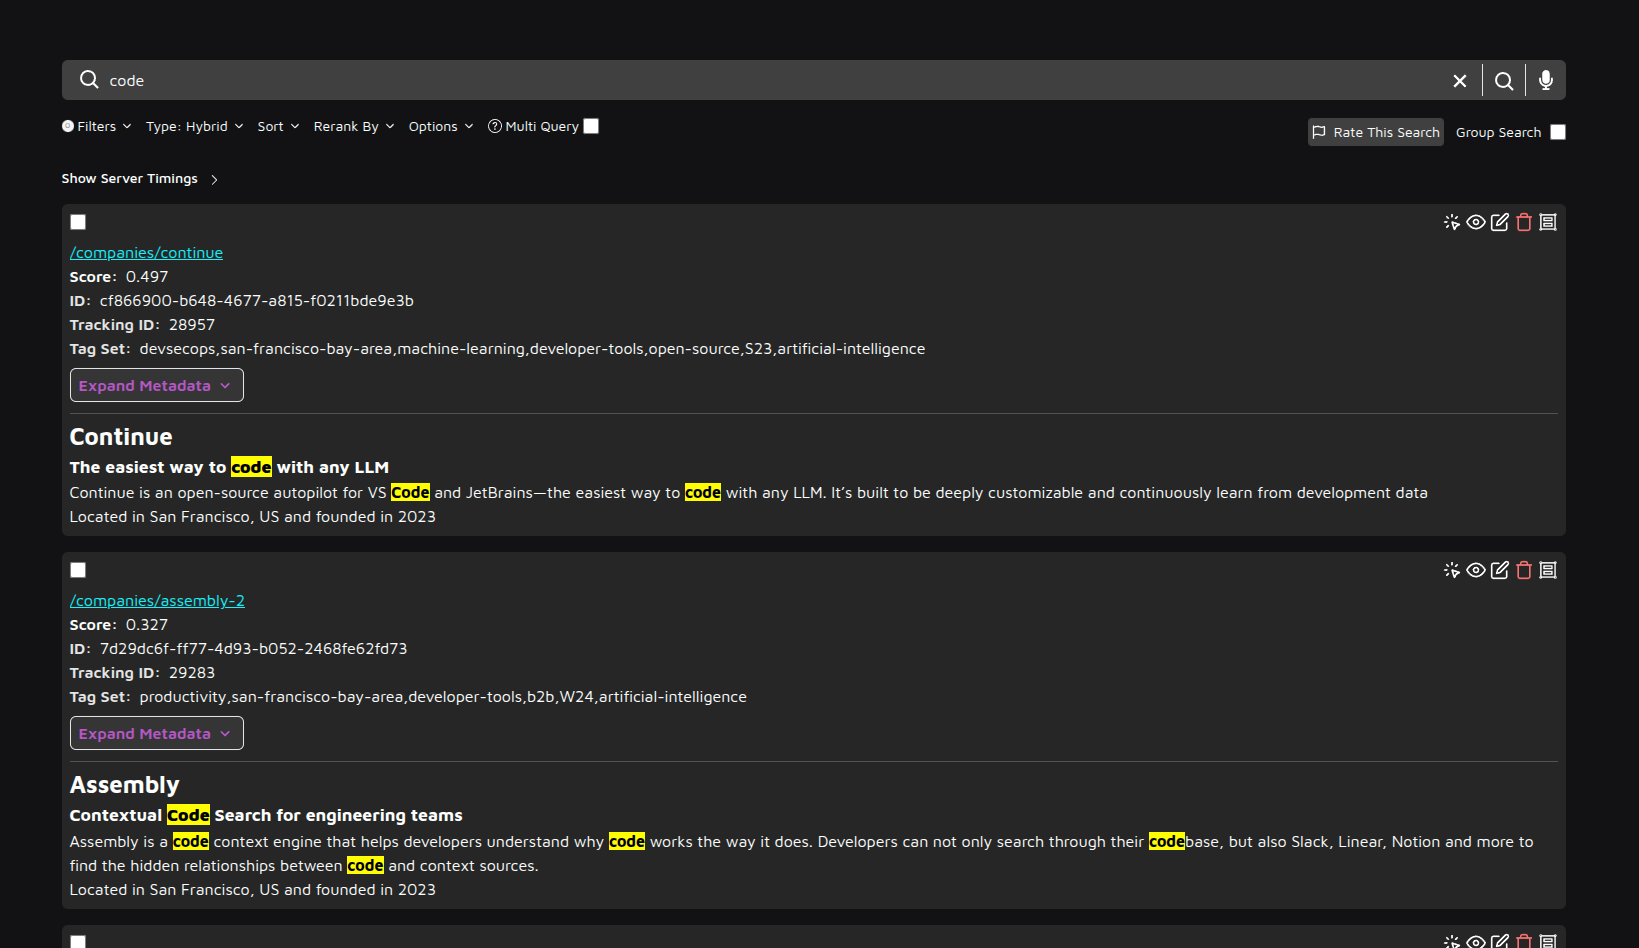This screenshot has width=1639, height=948.
Task: Toggle the eye icon on the Assembly card
Action: click(1476, 570)
